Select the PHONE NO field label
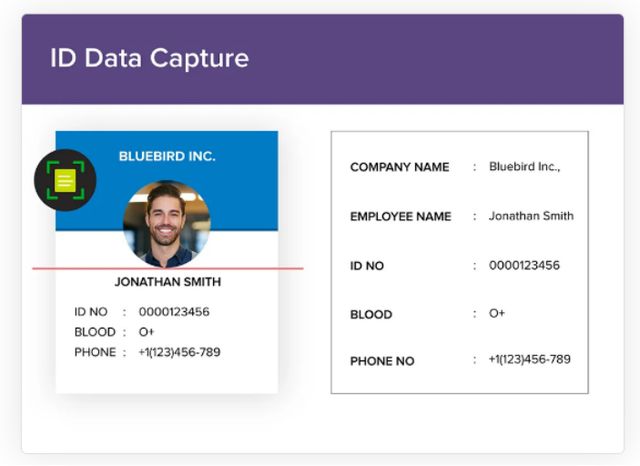Image resolution: width=640 pixels, height=466 pixels. (382, 361)
